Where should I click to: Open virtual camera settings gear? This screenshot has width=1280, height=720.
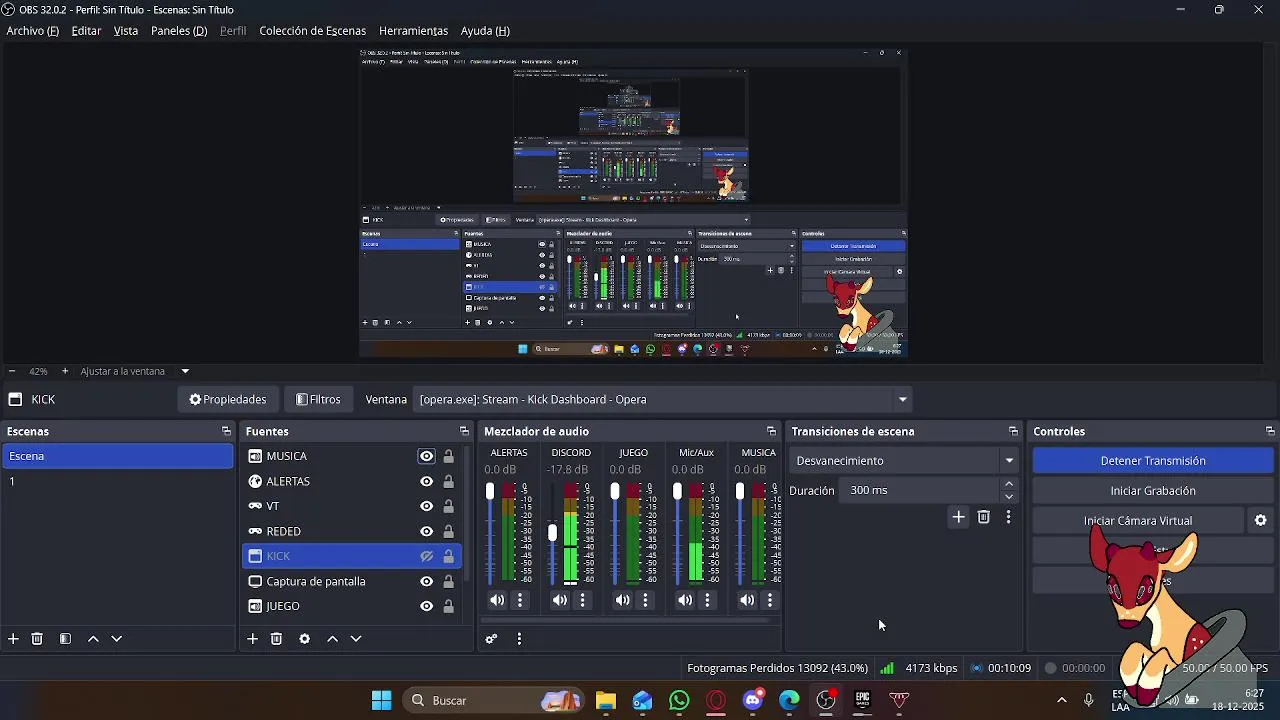1261,521
